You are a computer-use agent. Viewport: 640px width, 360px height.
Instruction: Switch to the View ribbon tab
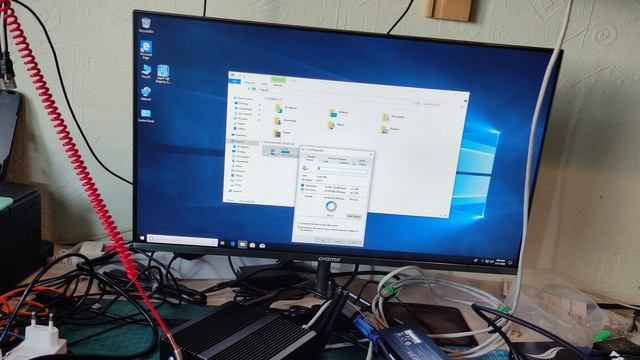point(264,84)
